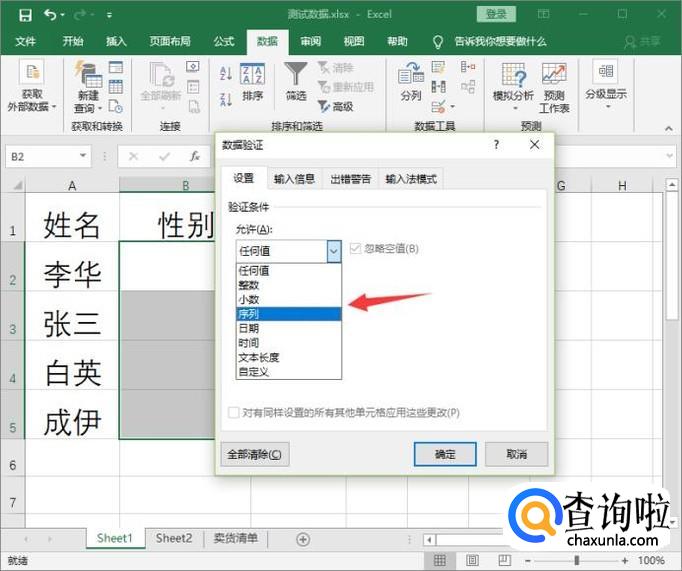Open the Sort dialog (排序)
The image size is (682, 571).
252,83
